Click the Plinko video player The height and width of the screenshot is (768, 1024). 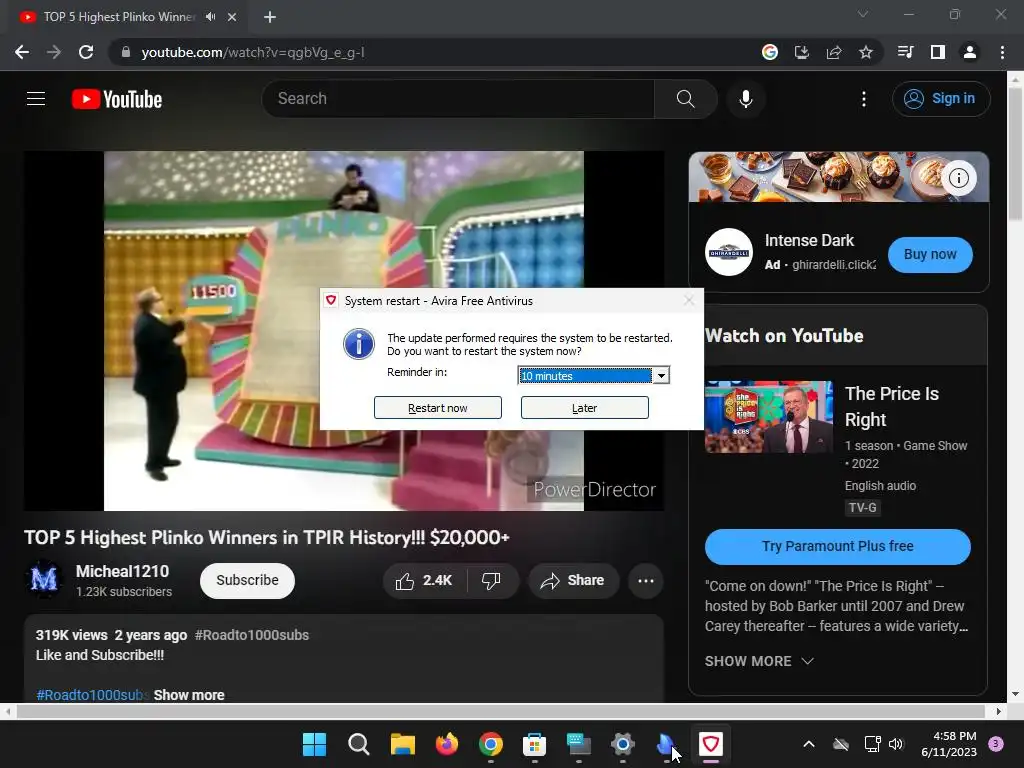344,331
